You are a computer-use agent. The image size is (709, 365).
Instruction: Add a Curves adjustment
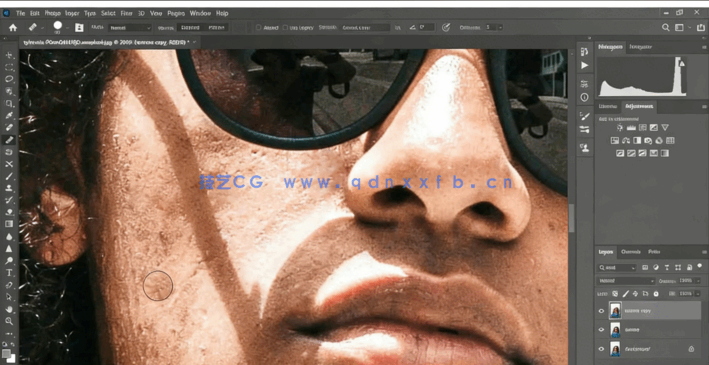click(643, 128)
